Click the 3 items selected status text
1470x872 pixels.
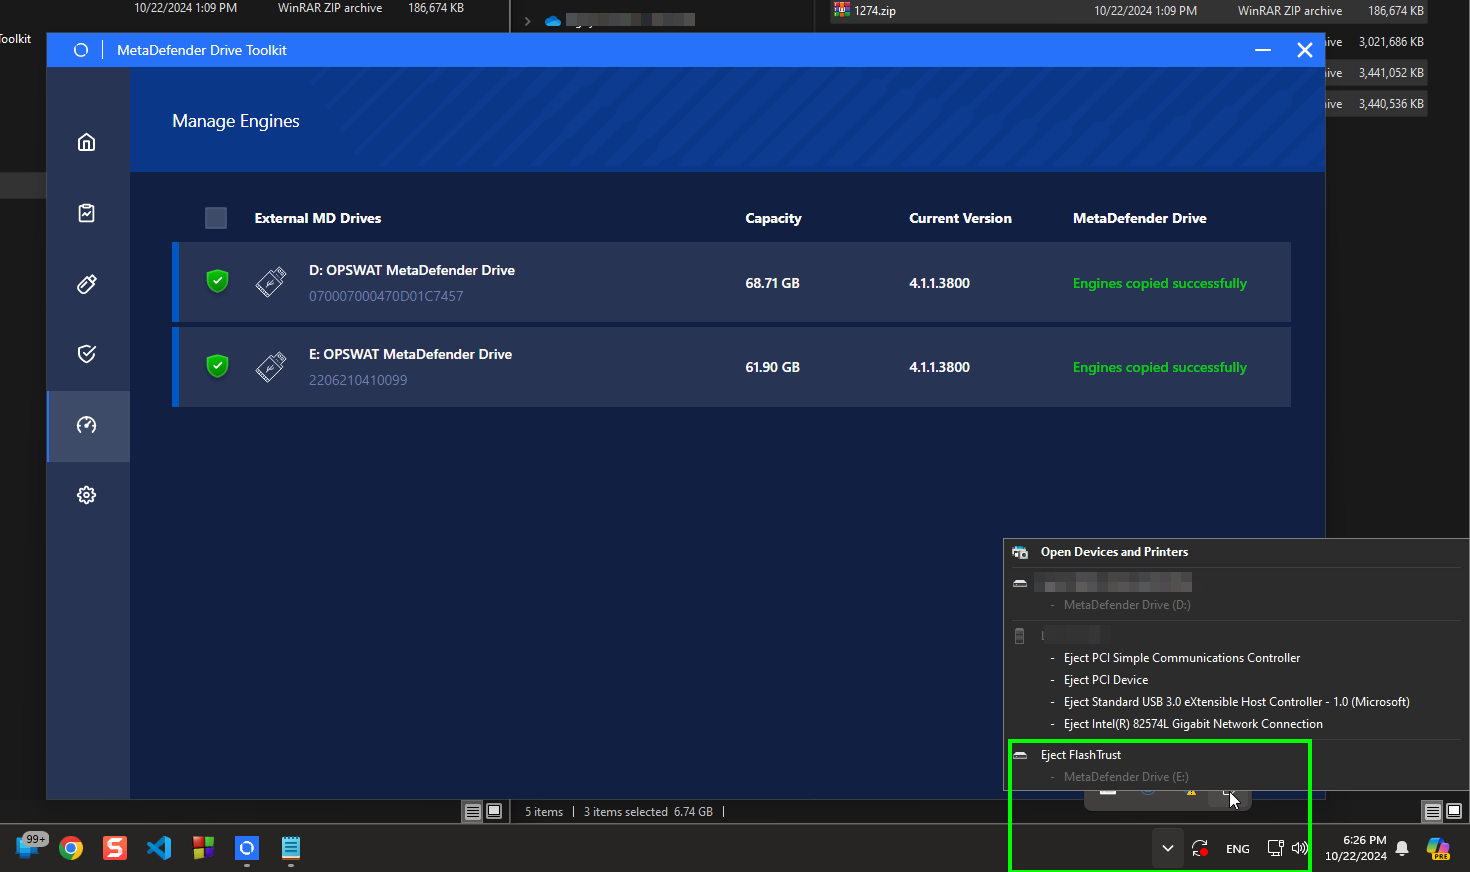tap(626, 812)
